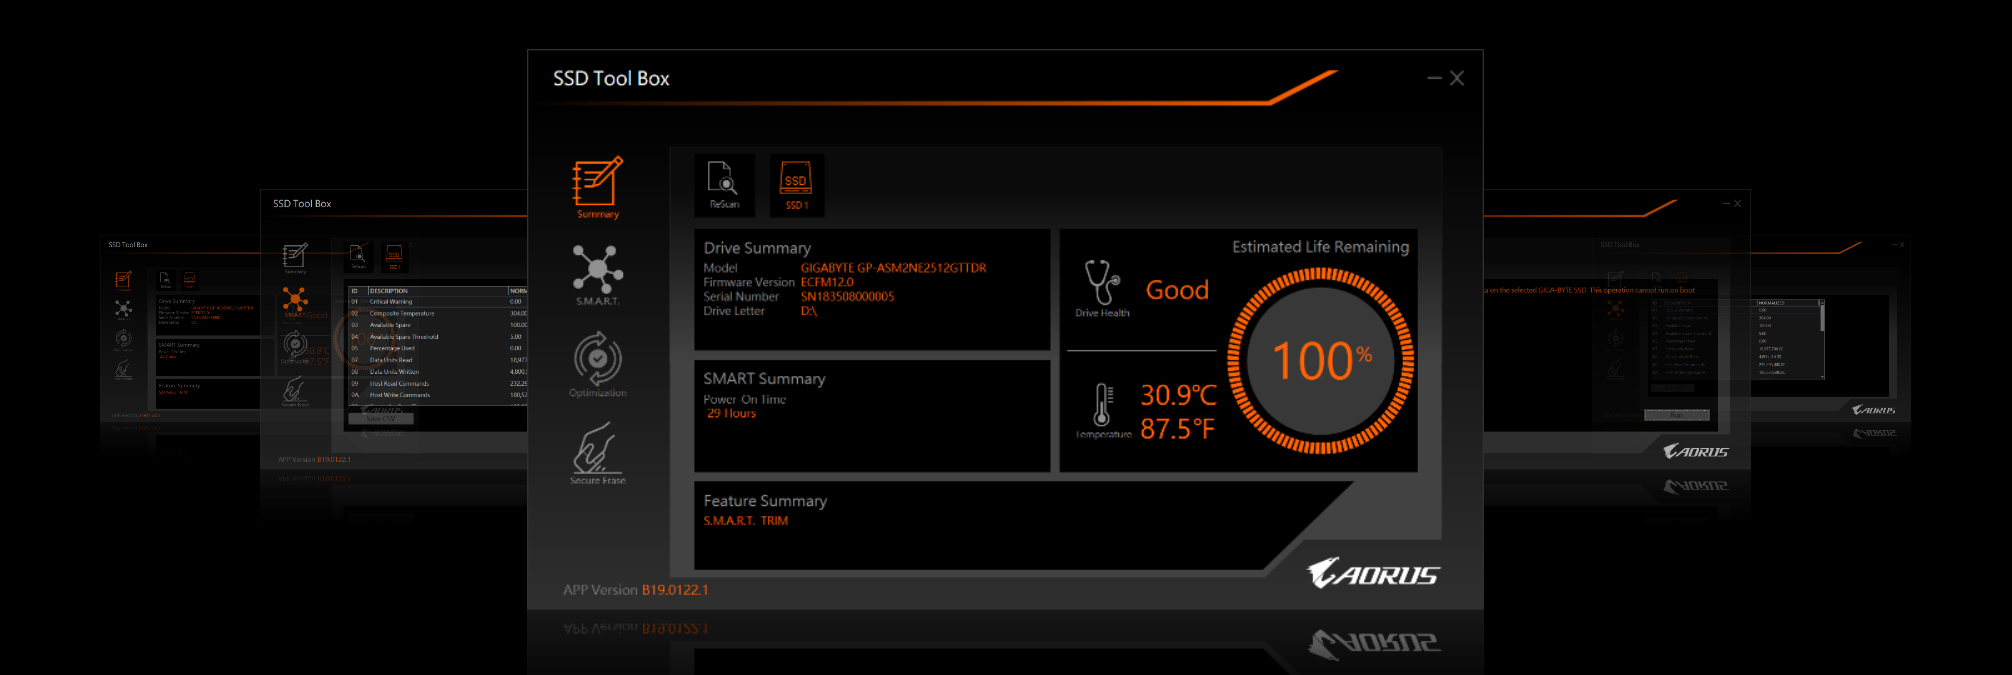Open Optimization in the front window sidebar
The image size is (2012, 675).
pyautogui.click(x=598, y=364)
